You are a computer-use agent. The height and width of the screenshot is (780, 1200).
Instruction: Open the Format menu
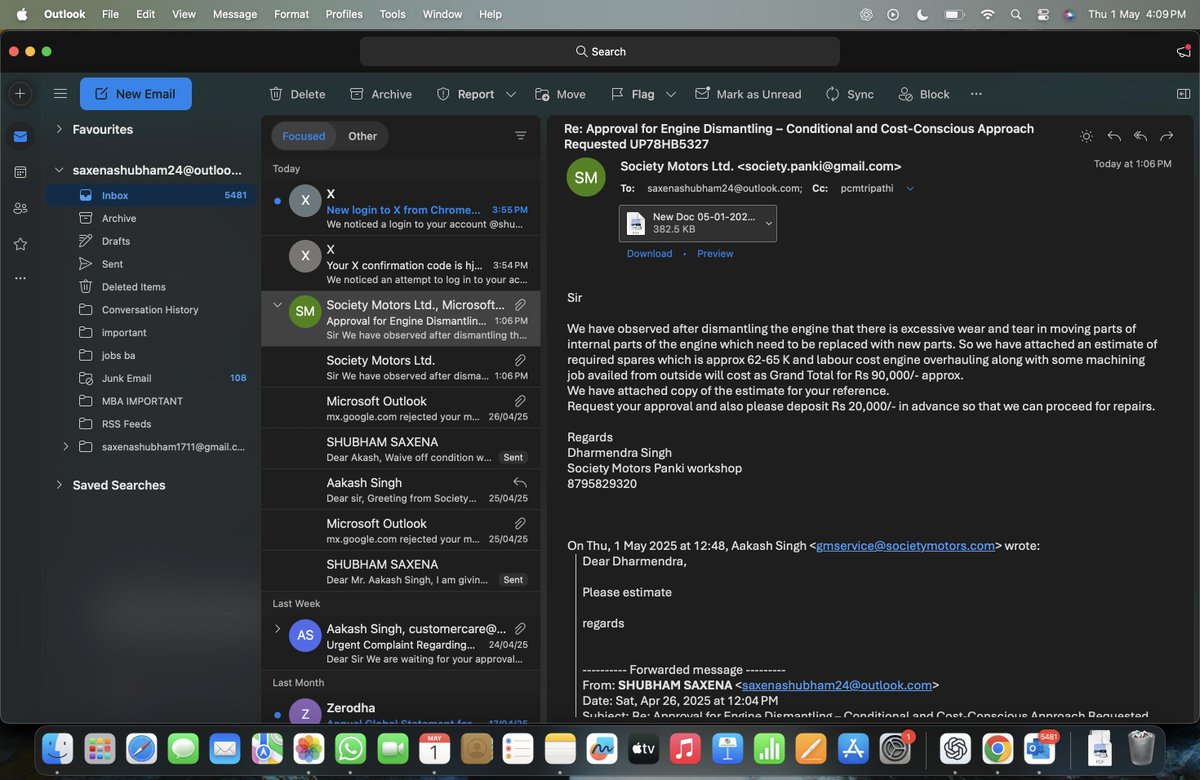click(291, 14)
